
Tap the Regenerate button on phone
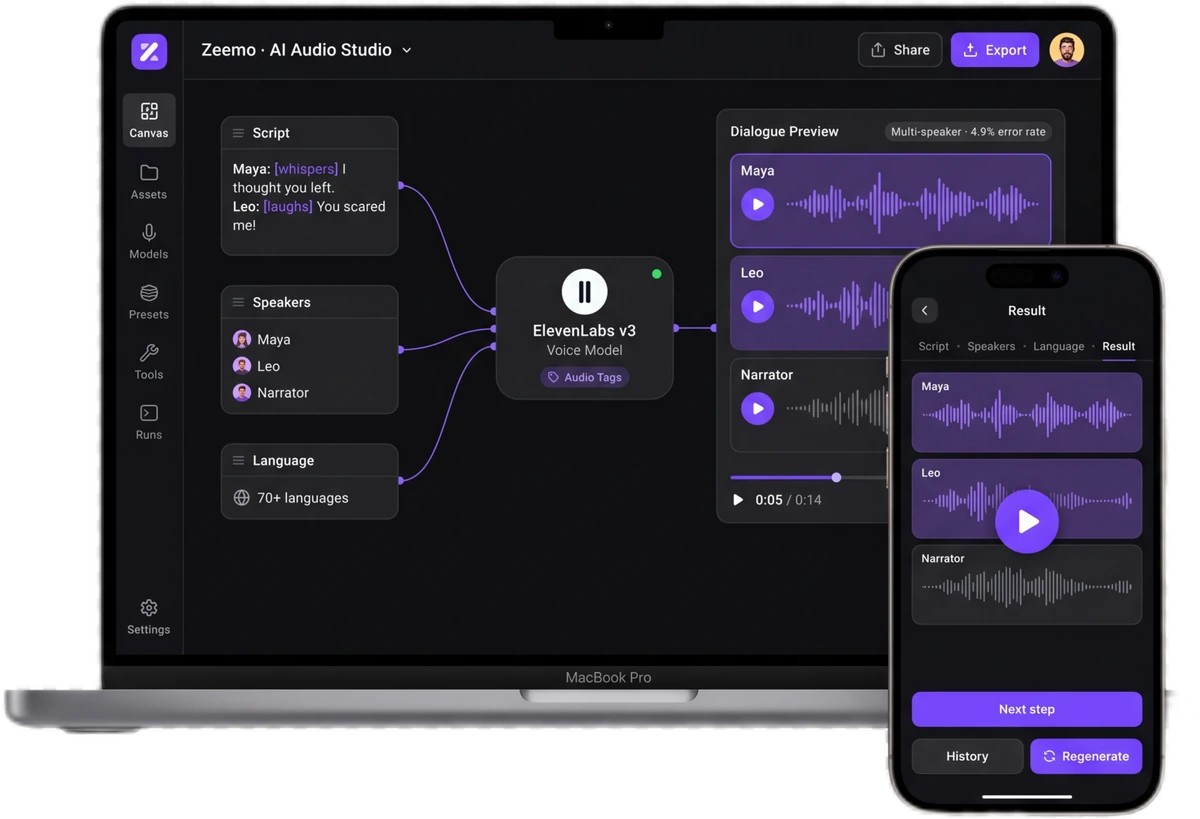tap(1086, 756)
